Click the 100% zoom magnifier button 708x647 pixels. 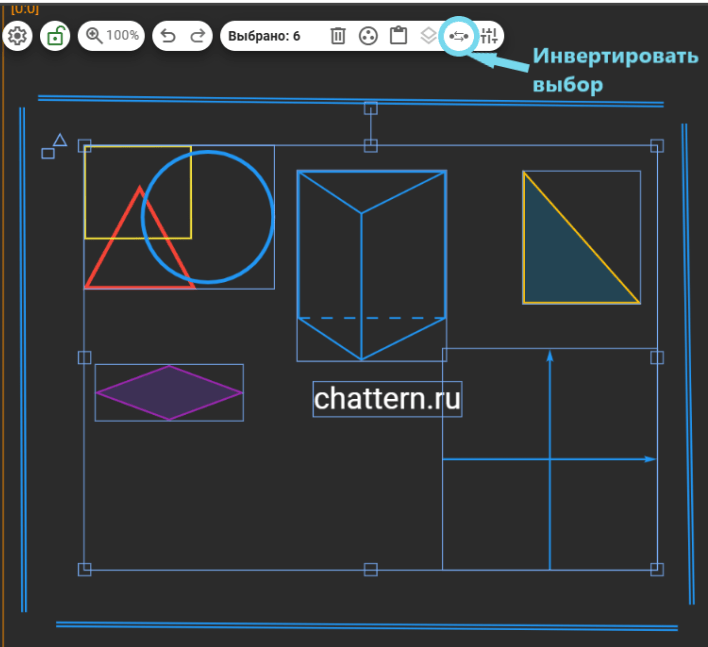(x=111, y=36)
